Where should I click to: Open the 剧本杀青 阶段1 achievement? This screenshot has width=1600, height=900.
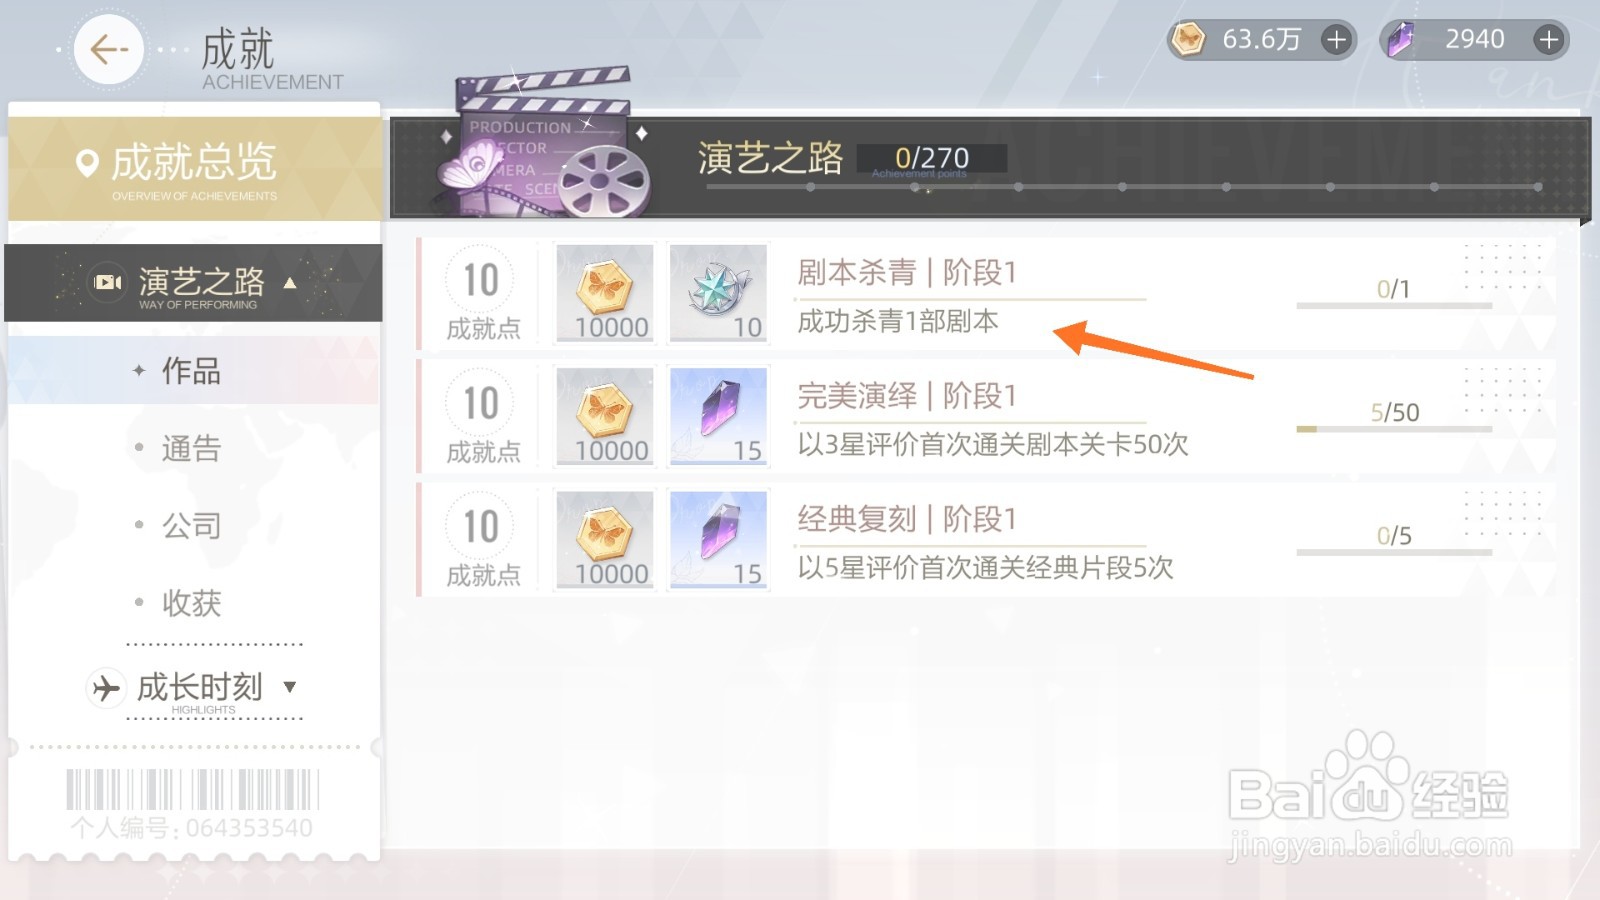(x=986, y=293)
